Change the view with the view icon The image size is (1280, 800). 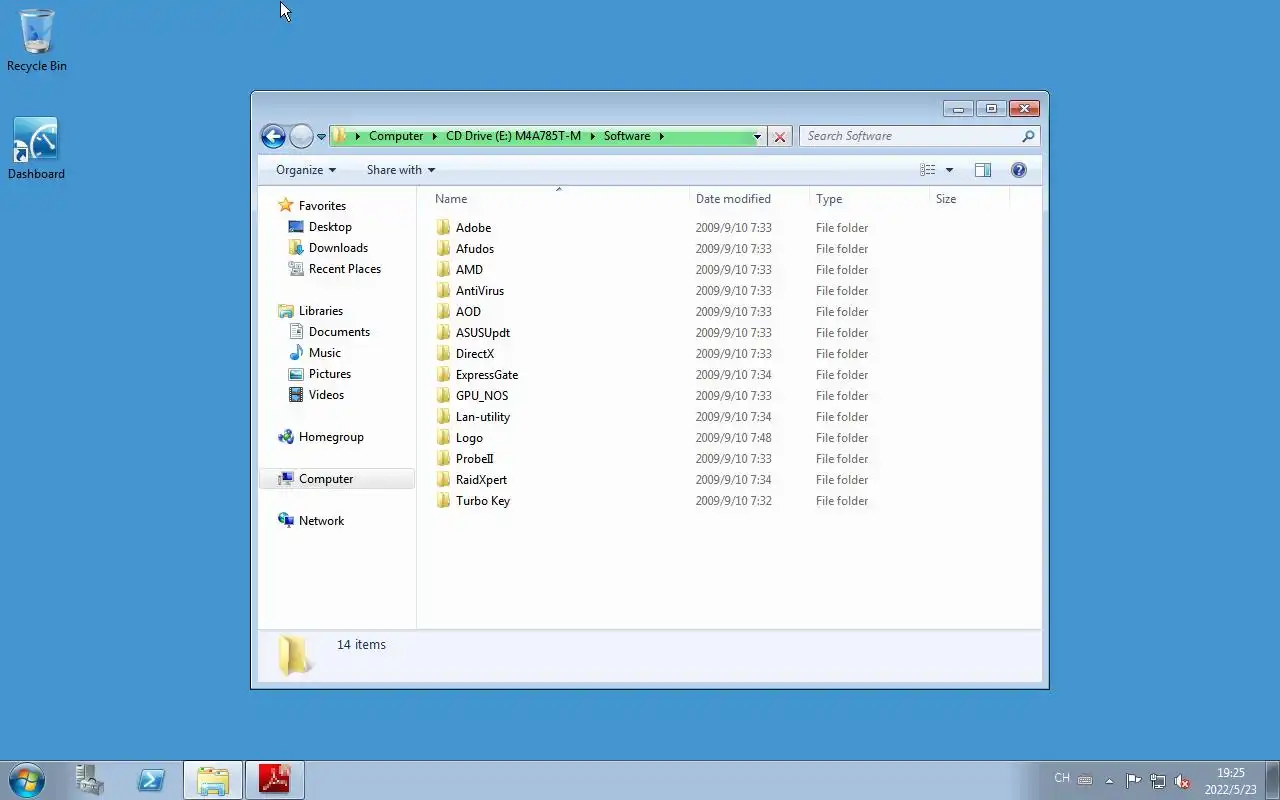928,170
